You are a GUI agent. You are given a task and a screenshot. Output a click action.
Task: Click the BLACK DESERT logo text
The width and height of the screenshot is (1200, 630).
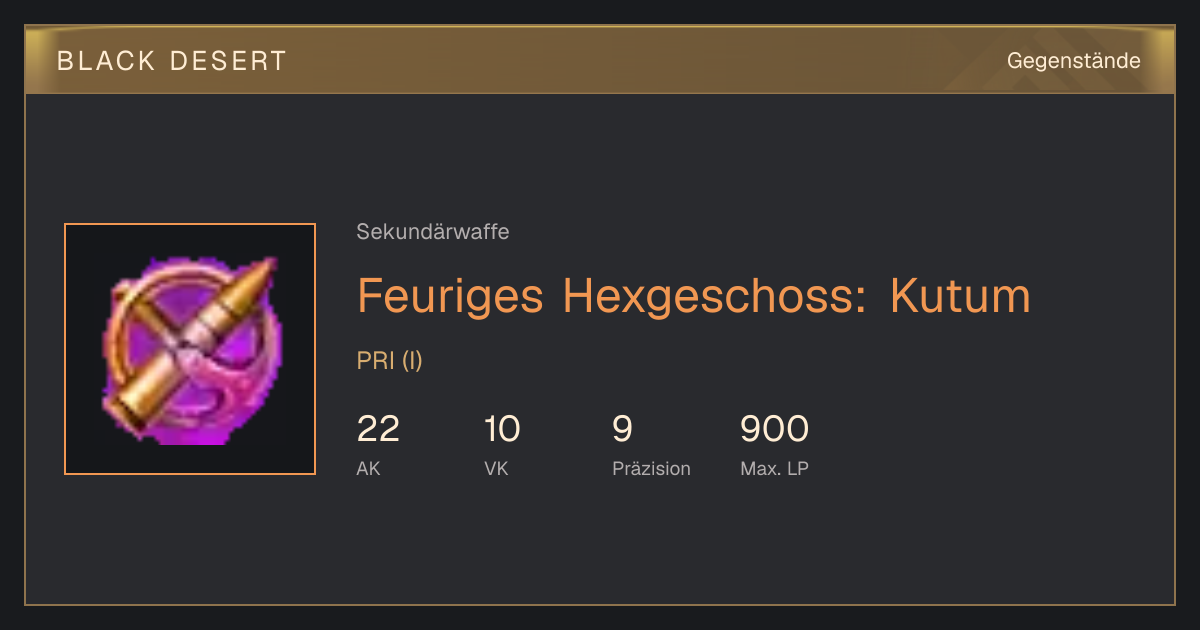click(x=172, y=61)
